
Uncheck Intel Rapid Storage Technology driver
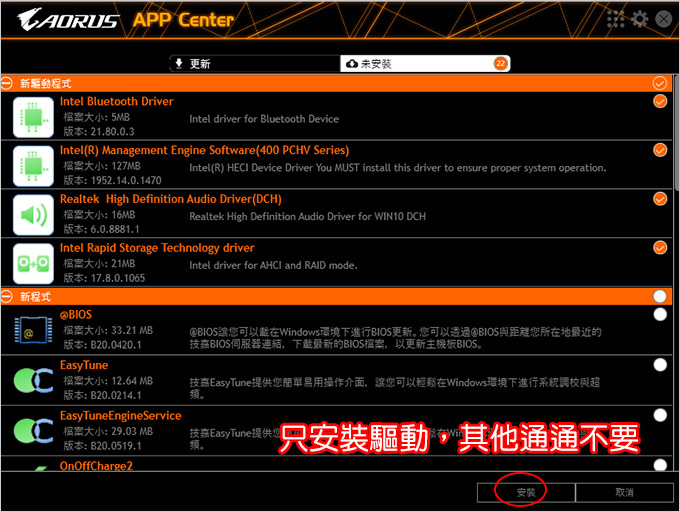[x=660, y=248]
